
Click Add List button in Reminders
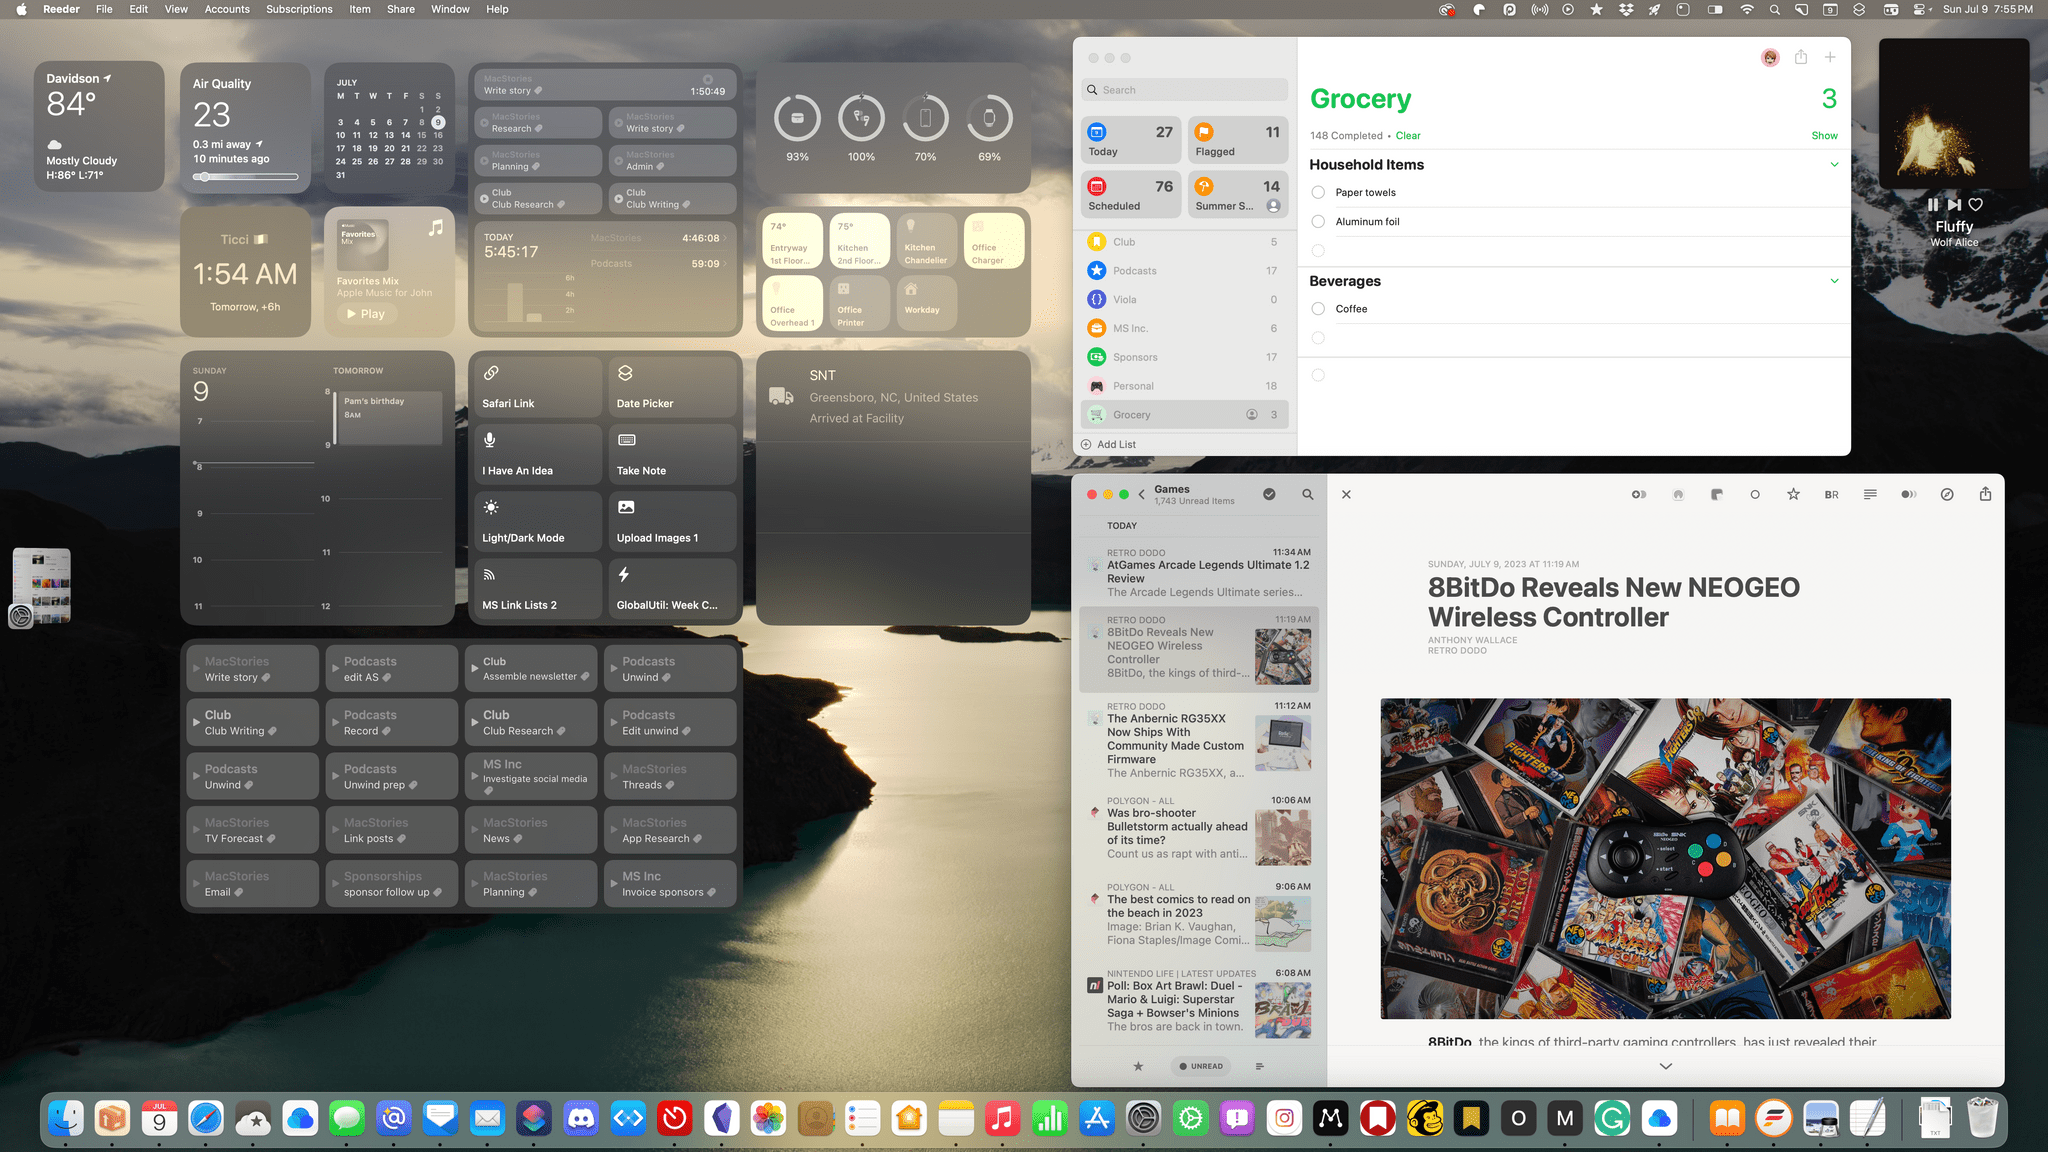pyautogui.click(x=1115, y=444)
